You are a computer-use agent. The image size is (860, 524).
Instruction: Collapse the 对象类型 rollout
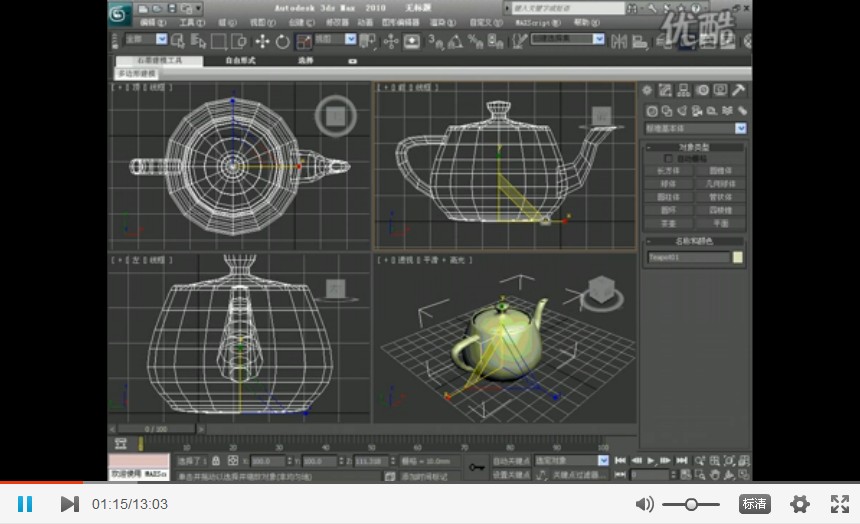tap(694, 147)
